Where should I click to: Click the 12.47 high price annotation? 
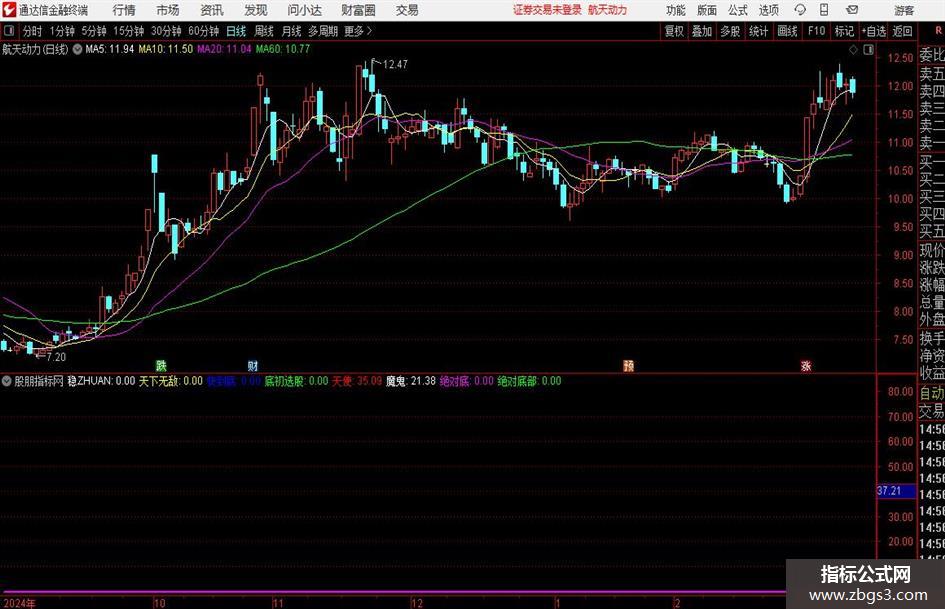(395, 65)
